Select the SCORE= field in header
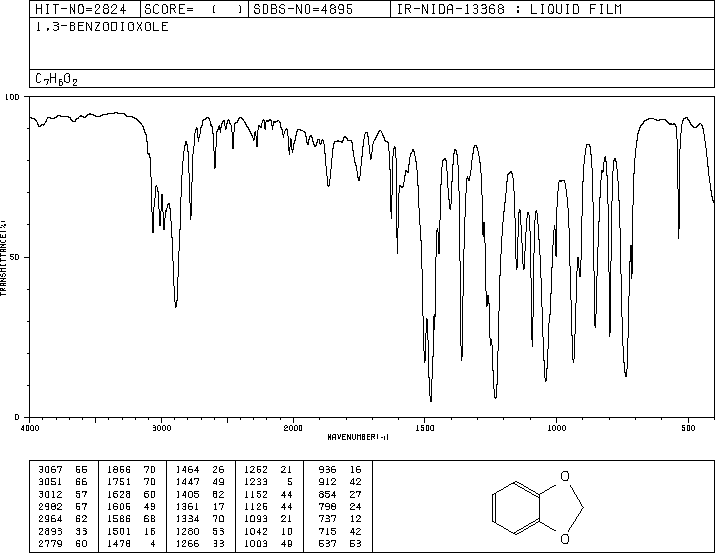Viewport: 715px width, 553px height. [194, 9]
